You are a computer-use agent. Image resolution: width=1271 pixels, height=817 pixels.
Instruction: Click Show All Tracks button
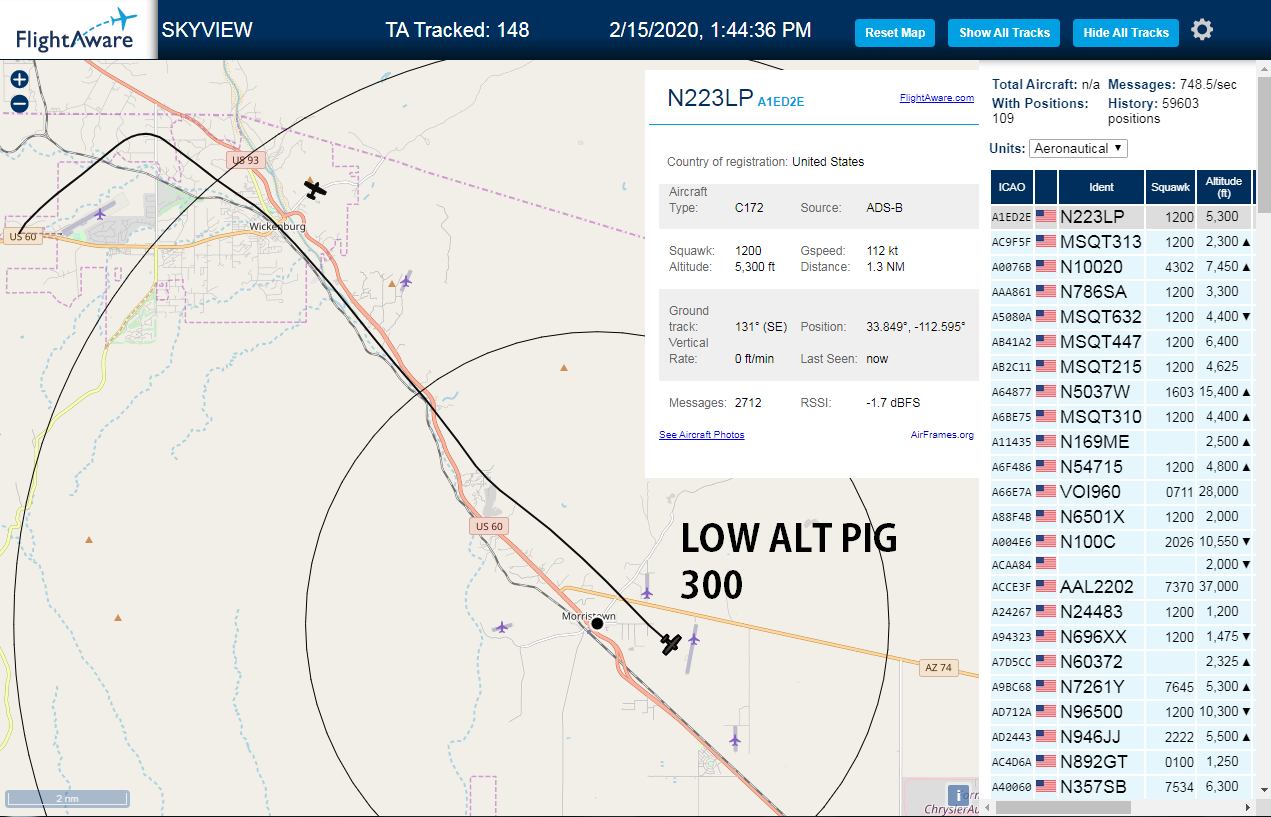[x=1004, y=33]
